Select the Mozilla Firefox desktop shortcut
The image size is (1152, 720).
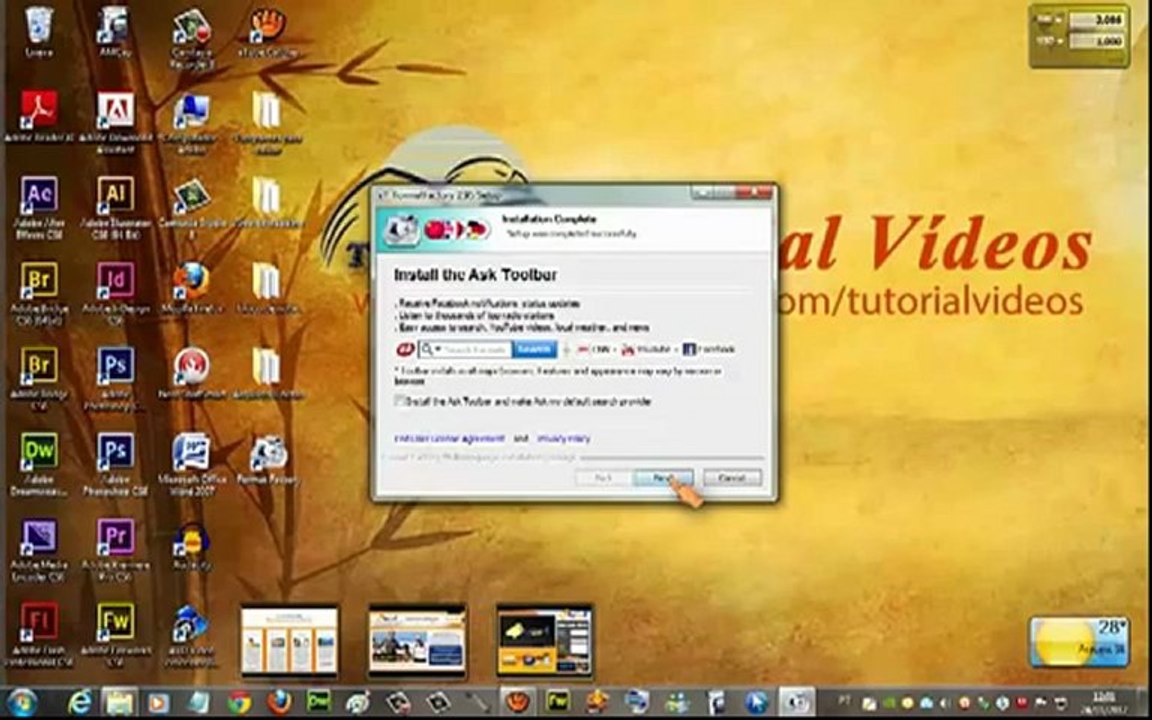click(x=192, y=287)
